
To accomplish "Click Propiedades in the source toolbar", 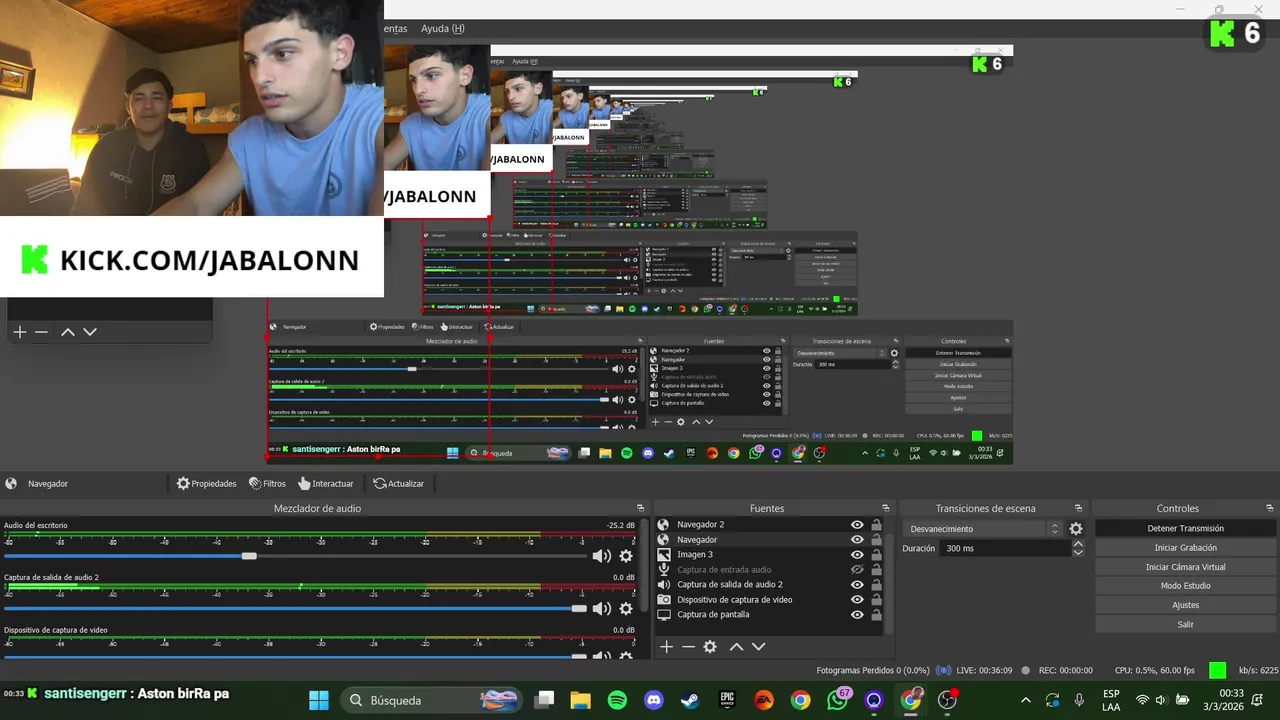I will tap(206, 483).
